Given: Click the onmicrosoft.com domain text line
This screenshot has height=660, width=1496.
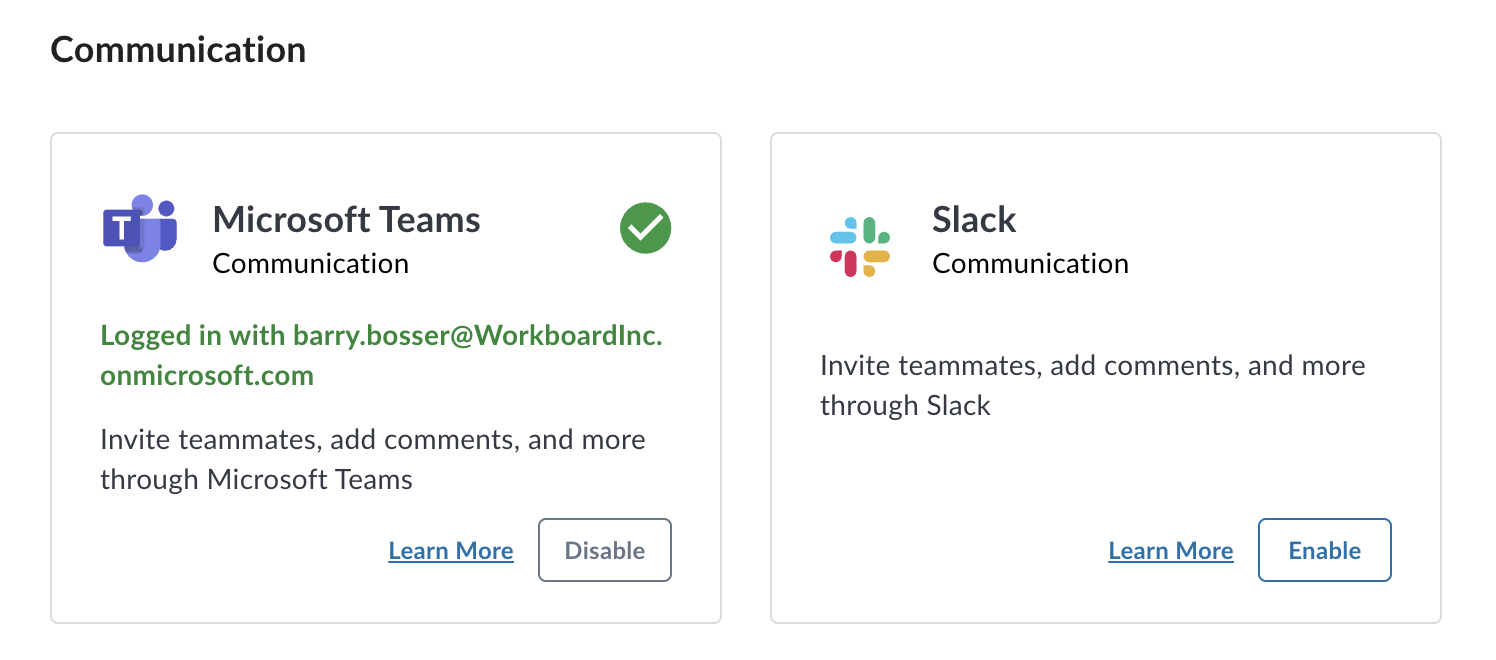Looking at the screenshot, I should tap(207, 376).
